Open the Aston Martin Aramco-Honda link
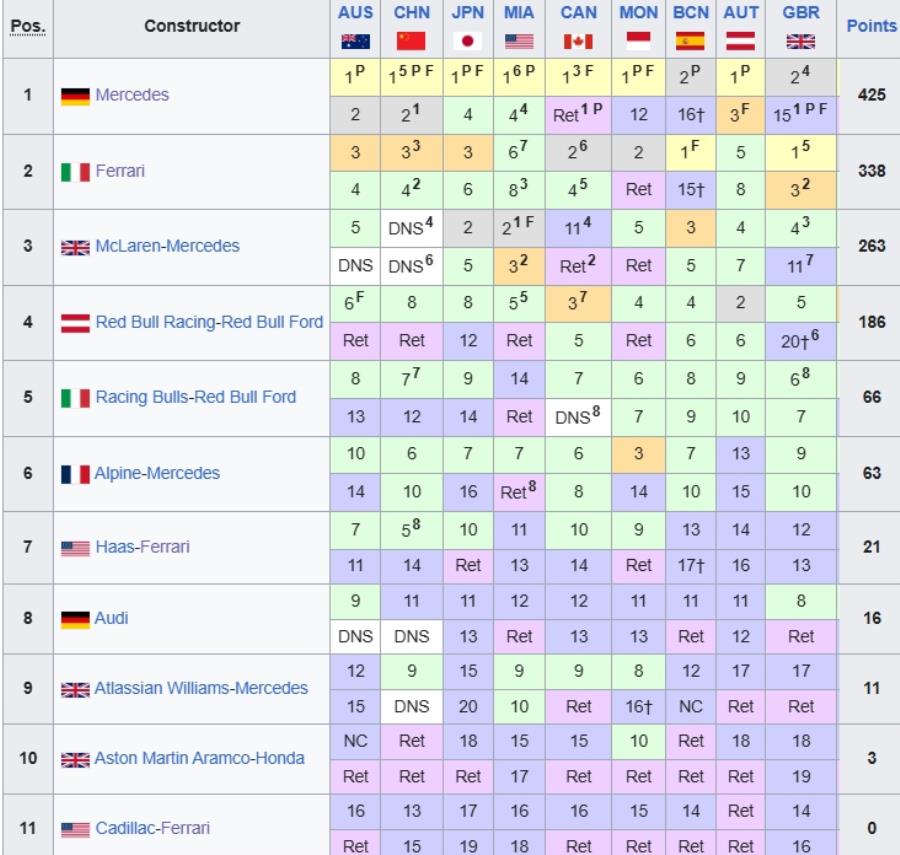This screenshot has height=855, width=900. [199, 758]
